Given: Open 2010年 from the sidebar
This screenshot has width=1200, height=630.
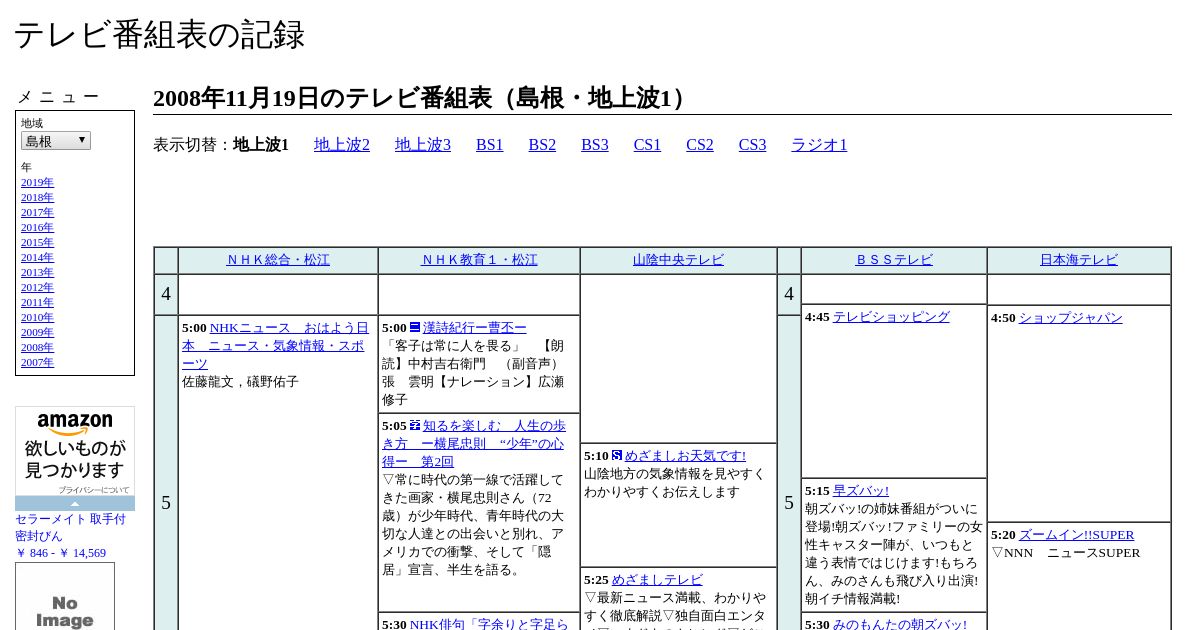Looking at the screenshot, I should pos(37,317).
